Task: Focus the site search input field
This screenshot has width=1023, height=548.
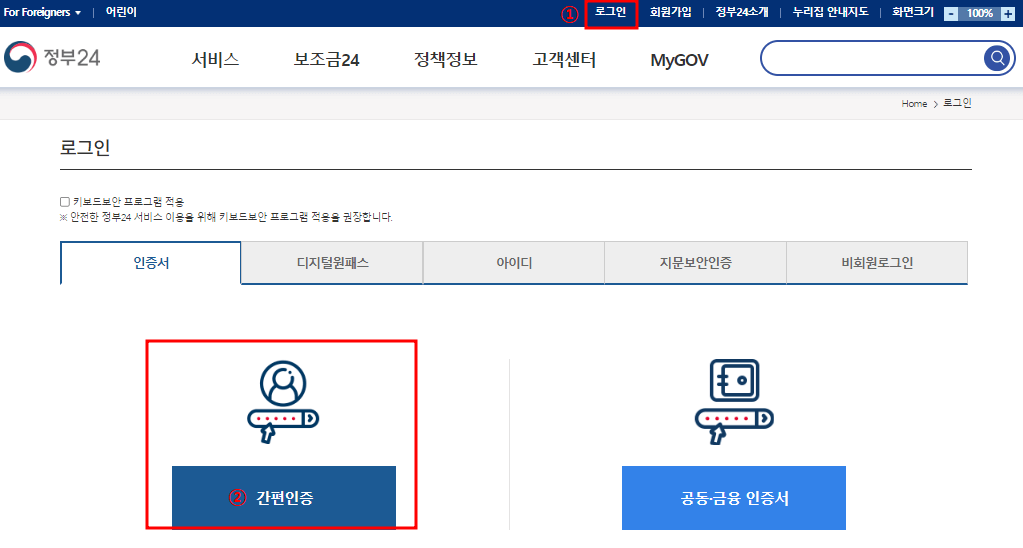Action: coord(872,58)
